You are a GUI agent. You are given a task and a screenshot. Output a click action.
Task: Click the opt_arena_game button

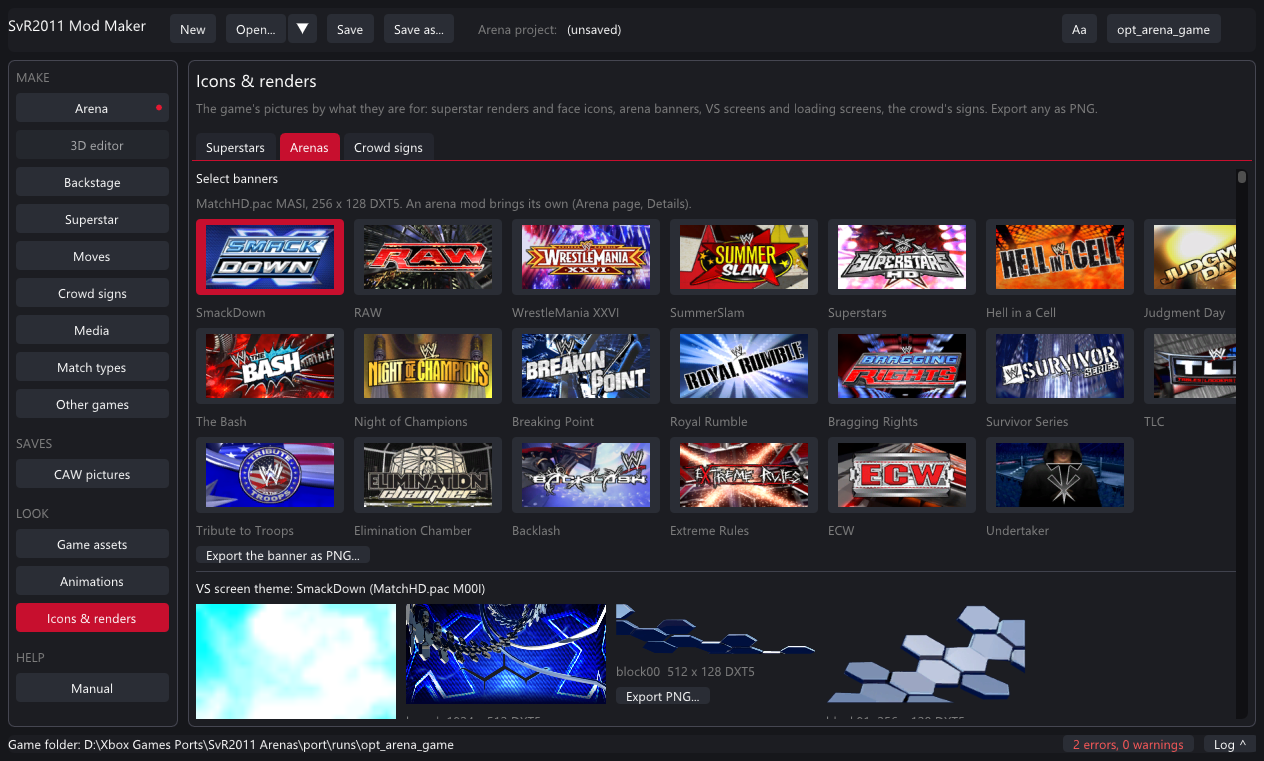pyautogui.click(x=1164, y=29)
